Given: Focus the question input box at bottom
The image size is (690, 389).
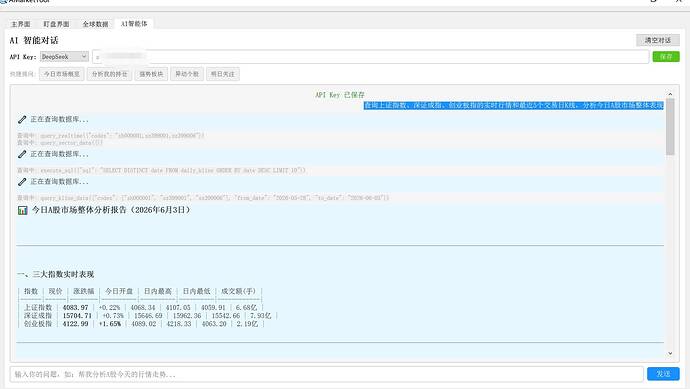Looking at the screenshot, I should tap(327, 374).
